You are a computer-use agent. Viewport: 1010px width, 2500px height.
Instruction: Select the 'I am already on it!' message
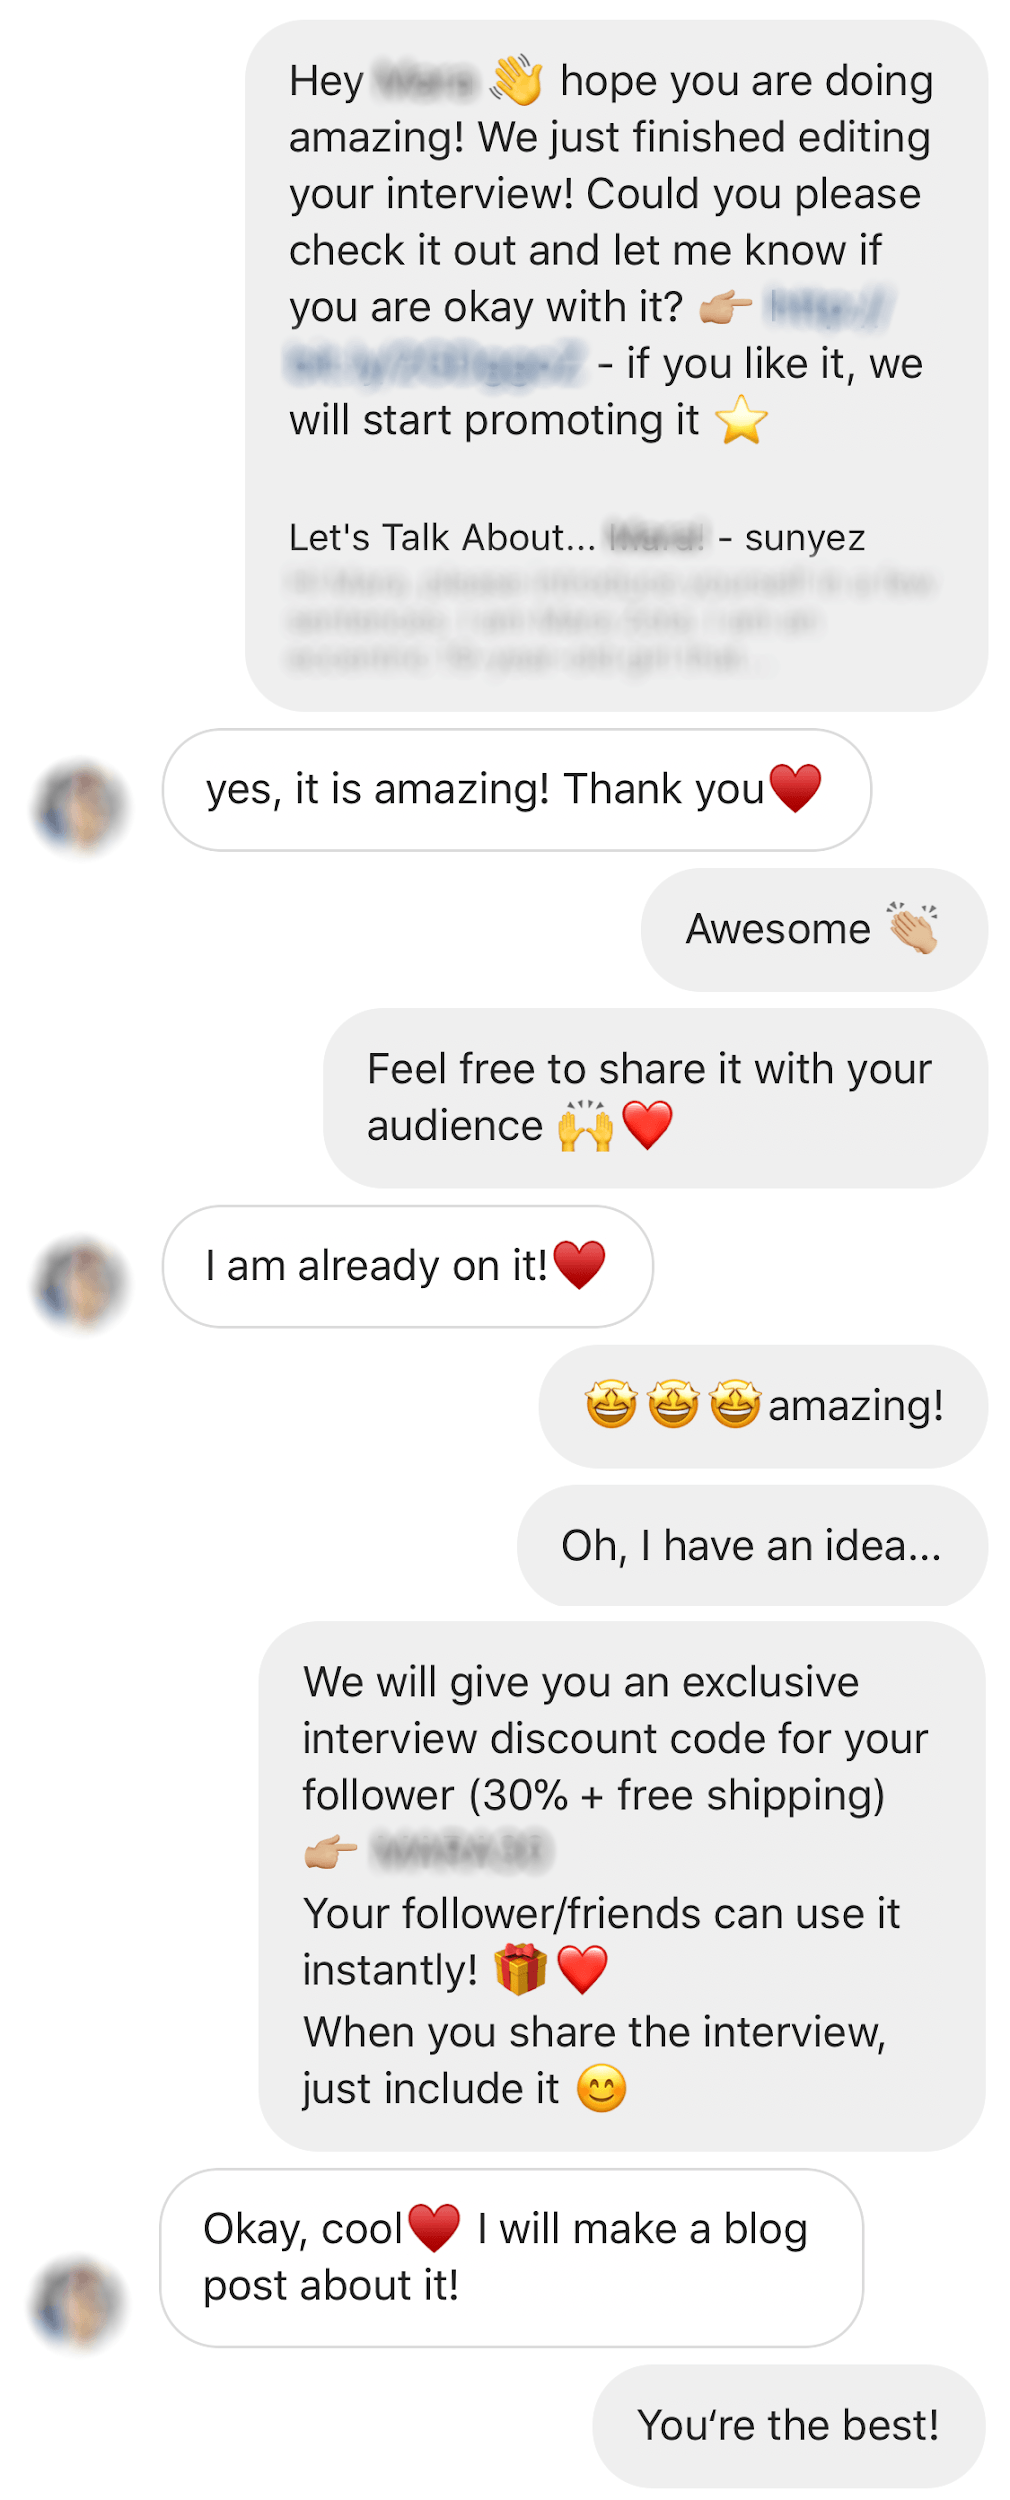[407, 1266]
